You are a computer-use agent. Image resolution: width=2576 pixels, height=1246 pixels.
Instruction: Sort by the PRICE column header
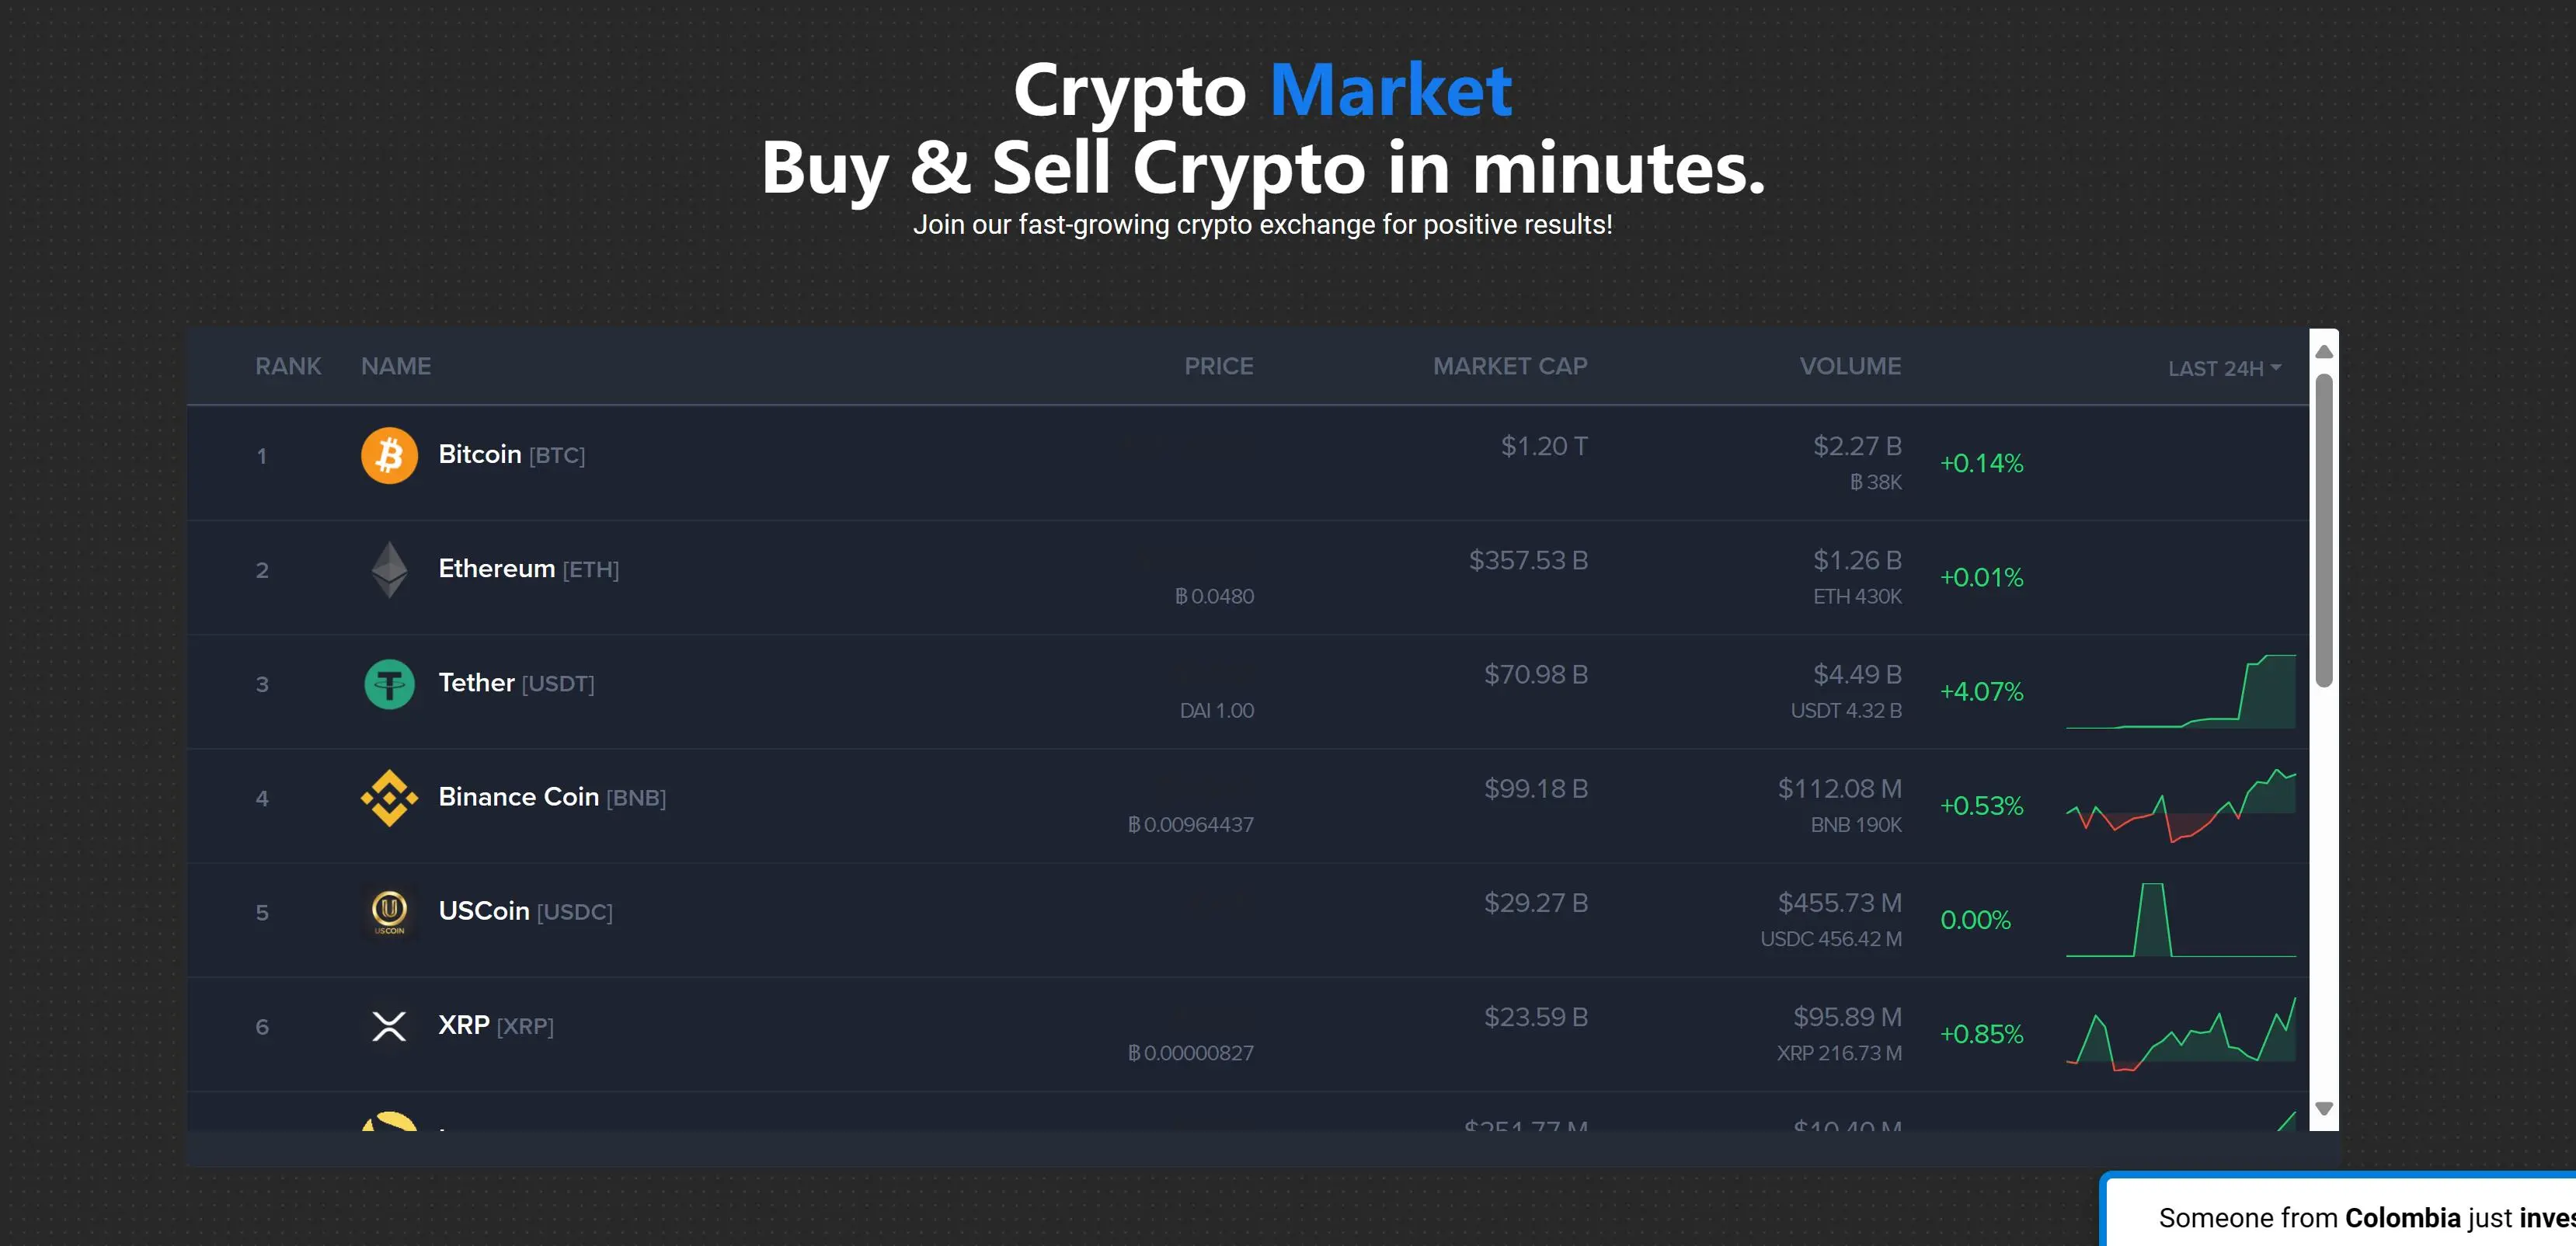point(1218,366)
